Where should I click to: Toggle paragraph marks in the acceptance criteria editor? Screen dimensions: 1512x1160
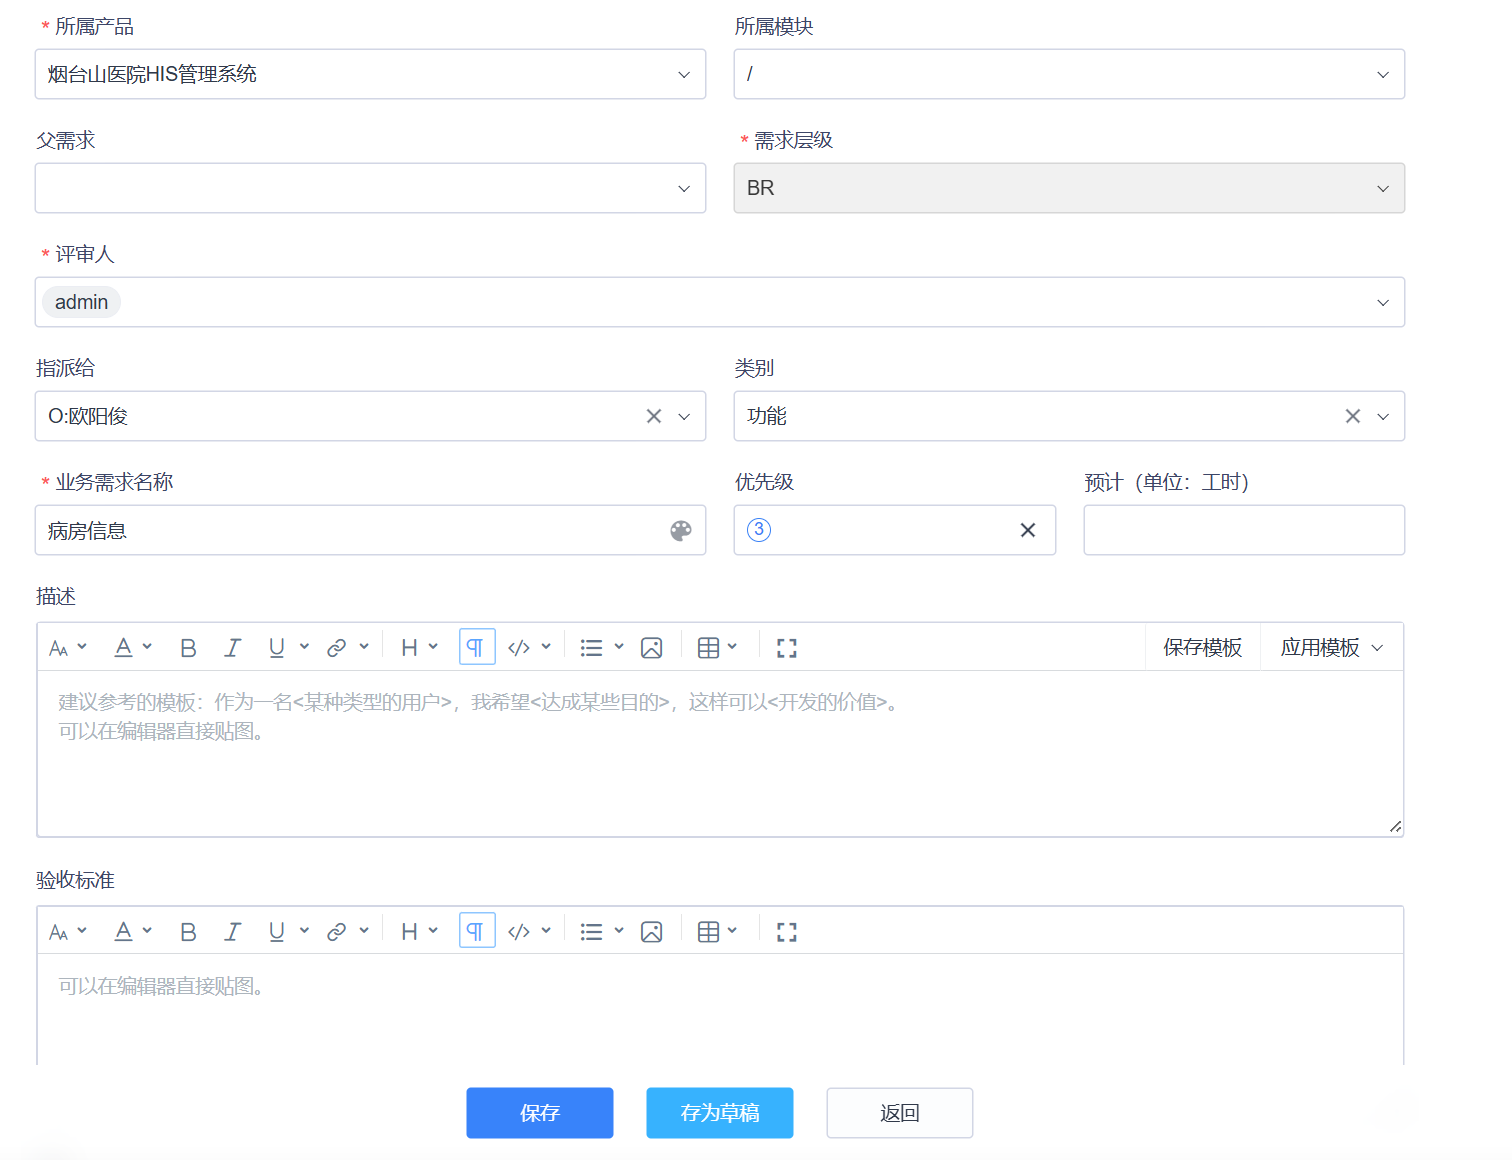pos(477,930)
